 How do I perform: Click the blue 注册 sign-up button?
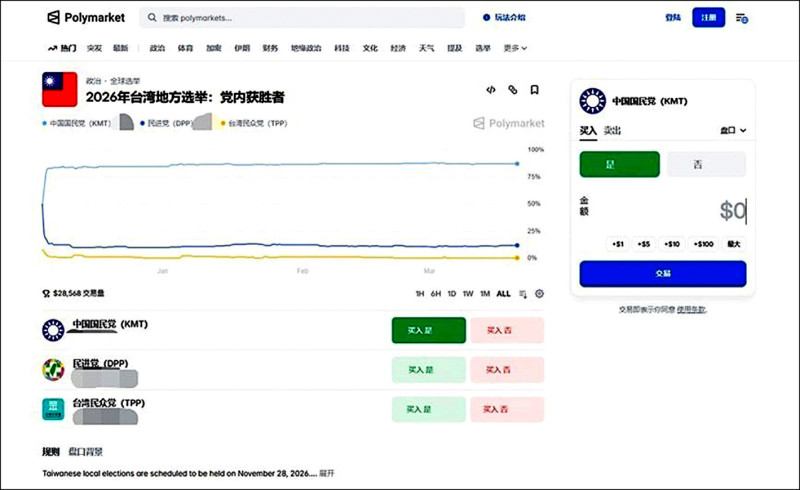point(708,18)
